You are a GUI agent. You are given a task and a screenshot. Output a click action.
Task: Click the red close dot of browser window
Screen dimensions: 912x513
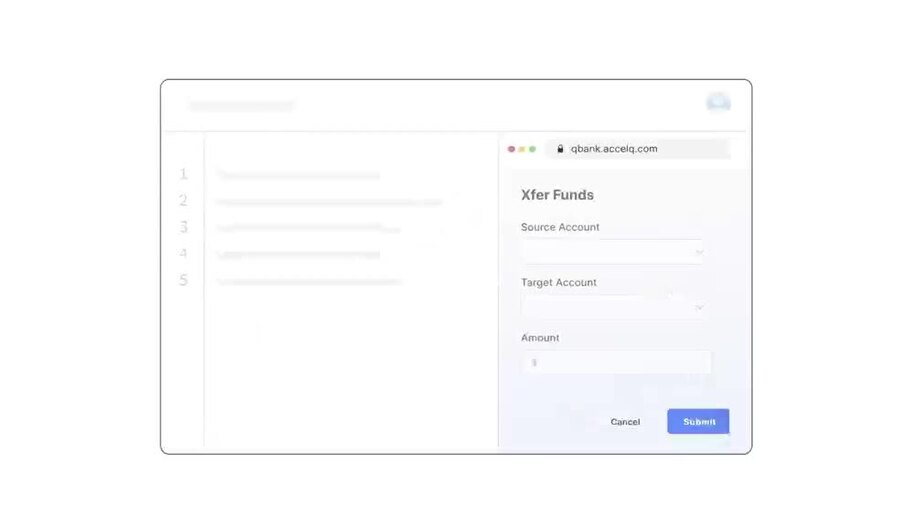[511, 149]
